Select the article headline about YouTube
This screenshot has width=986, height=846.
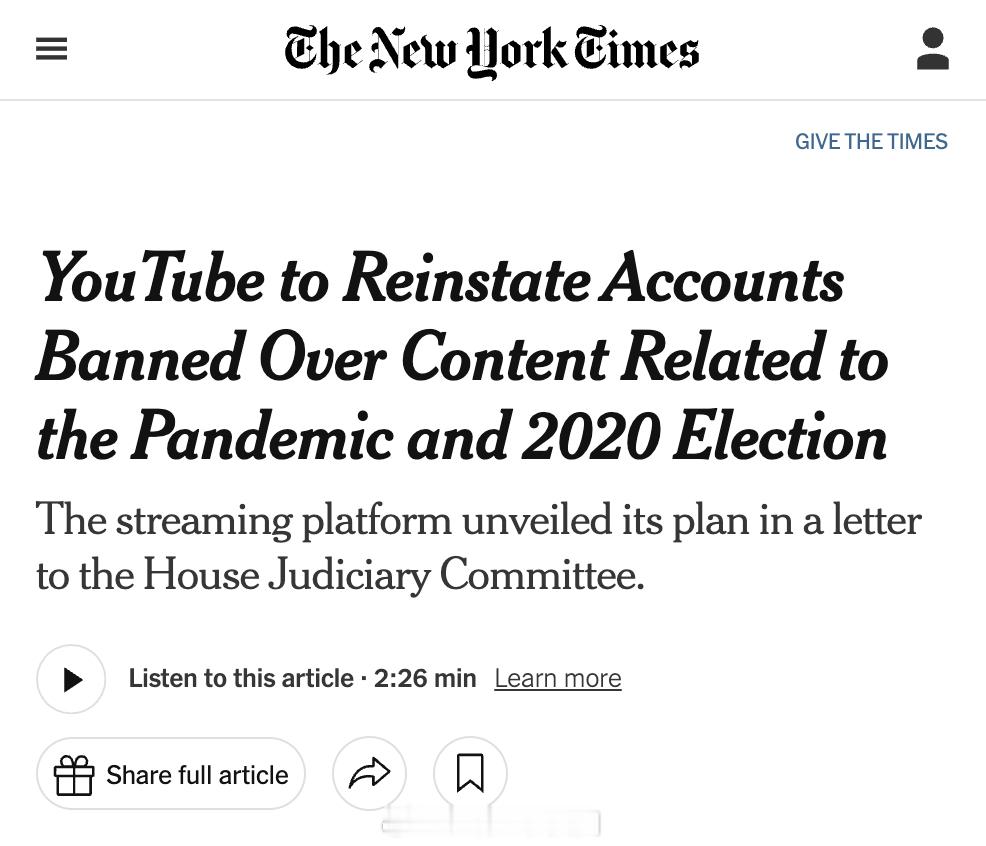462,358
